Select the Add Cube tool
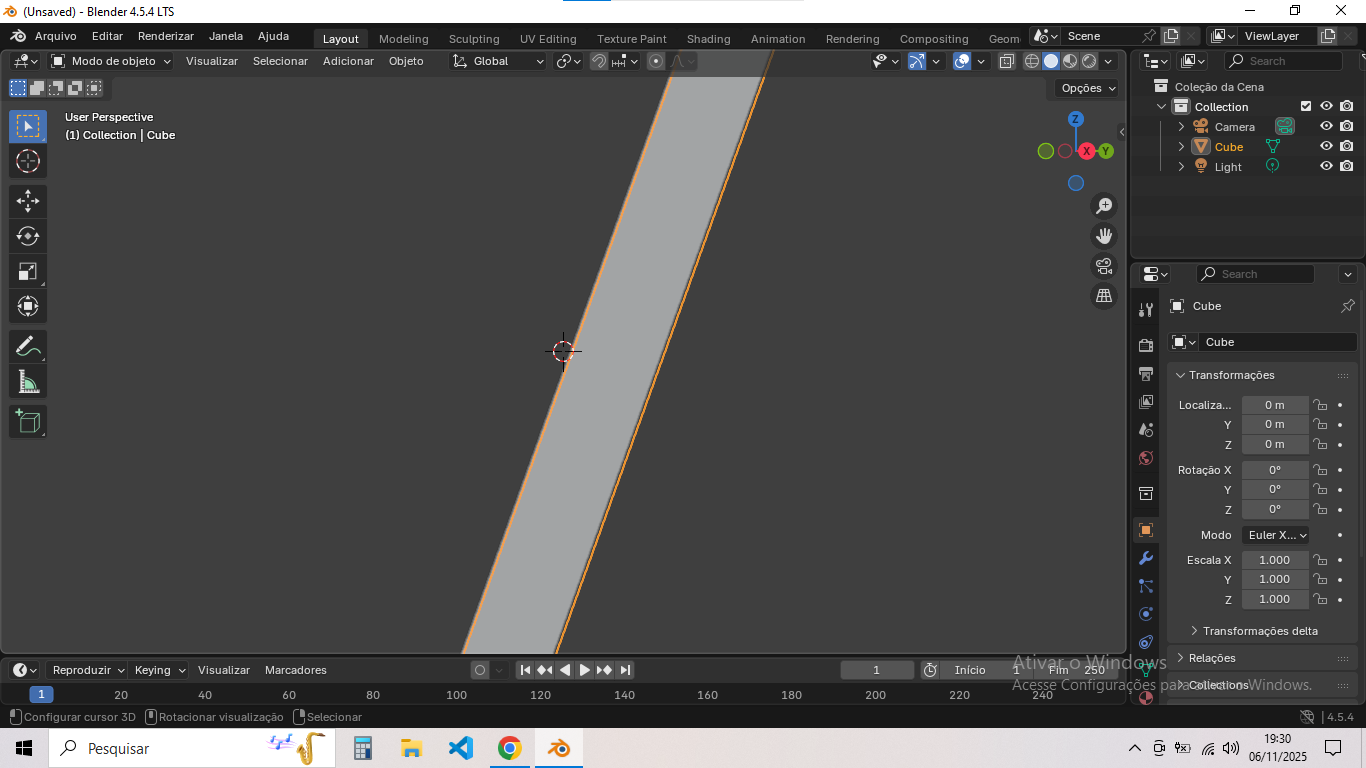 pos(28,421)
